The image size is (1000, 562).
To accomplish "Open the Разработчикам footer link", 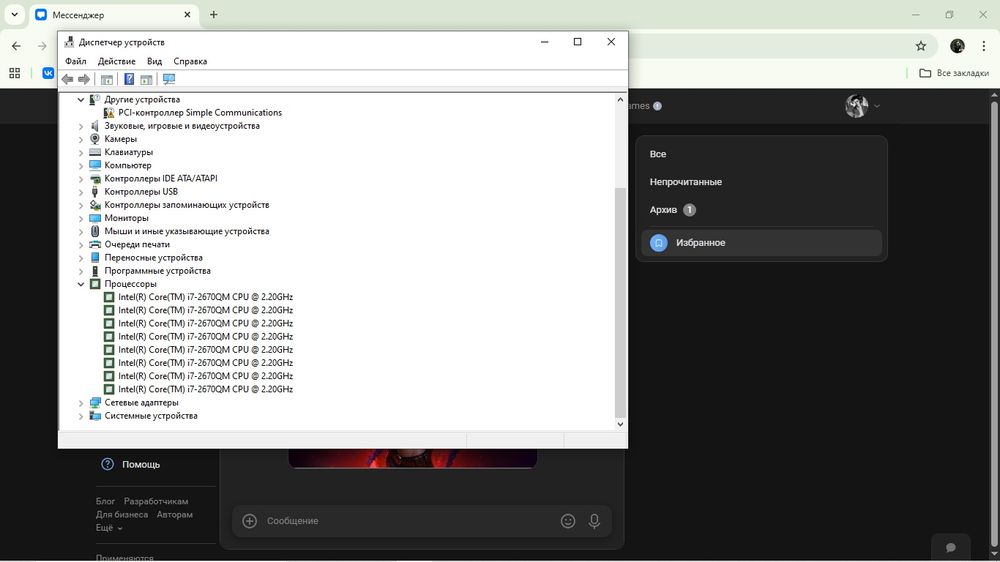I will (x=156, y=501).
